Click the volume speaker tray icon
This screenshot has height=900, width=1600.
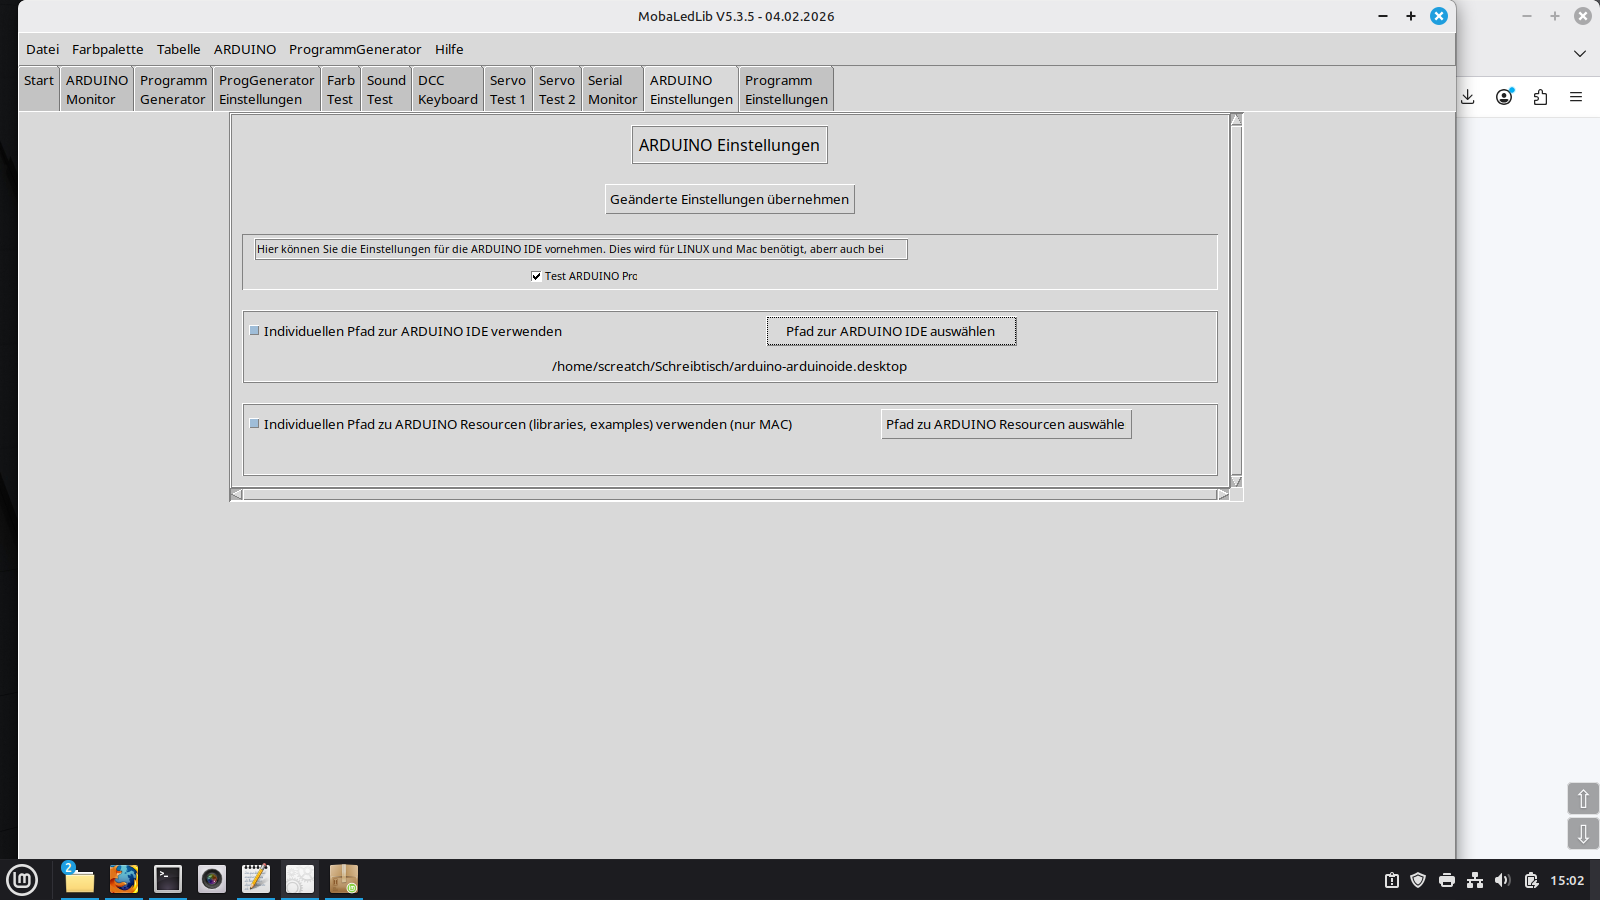click(x=1502, y=880)
